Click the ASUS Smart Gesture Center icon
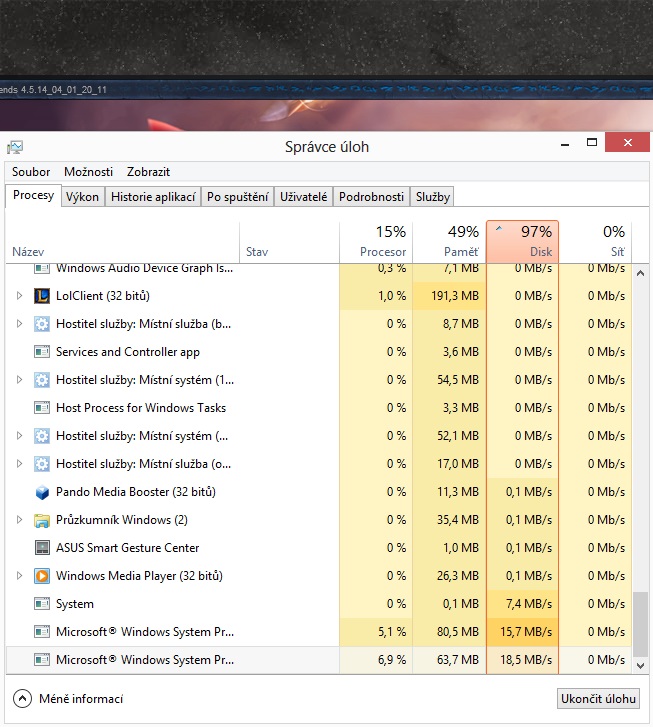The width and height of the screenshot is (653, 727). click(42, 548)
